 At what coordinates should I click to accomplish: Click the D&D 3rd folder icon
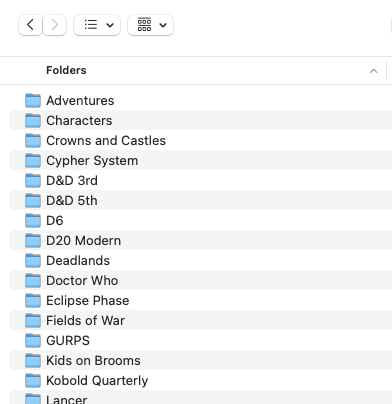tap(33, 181)
